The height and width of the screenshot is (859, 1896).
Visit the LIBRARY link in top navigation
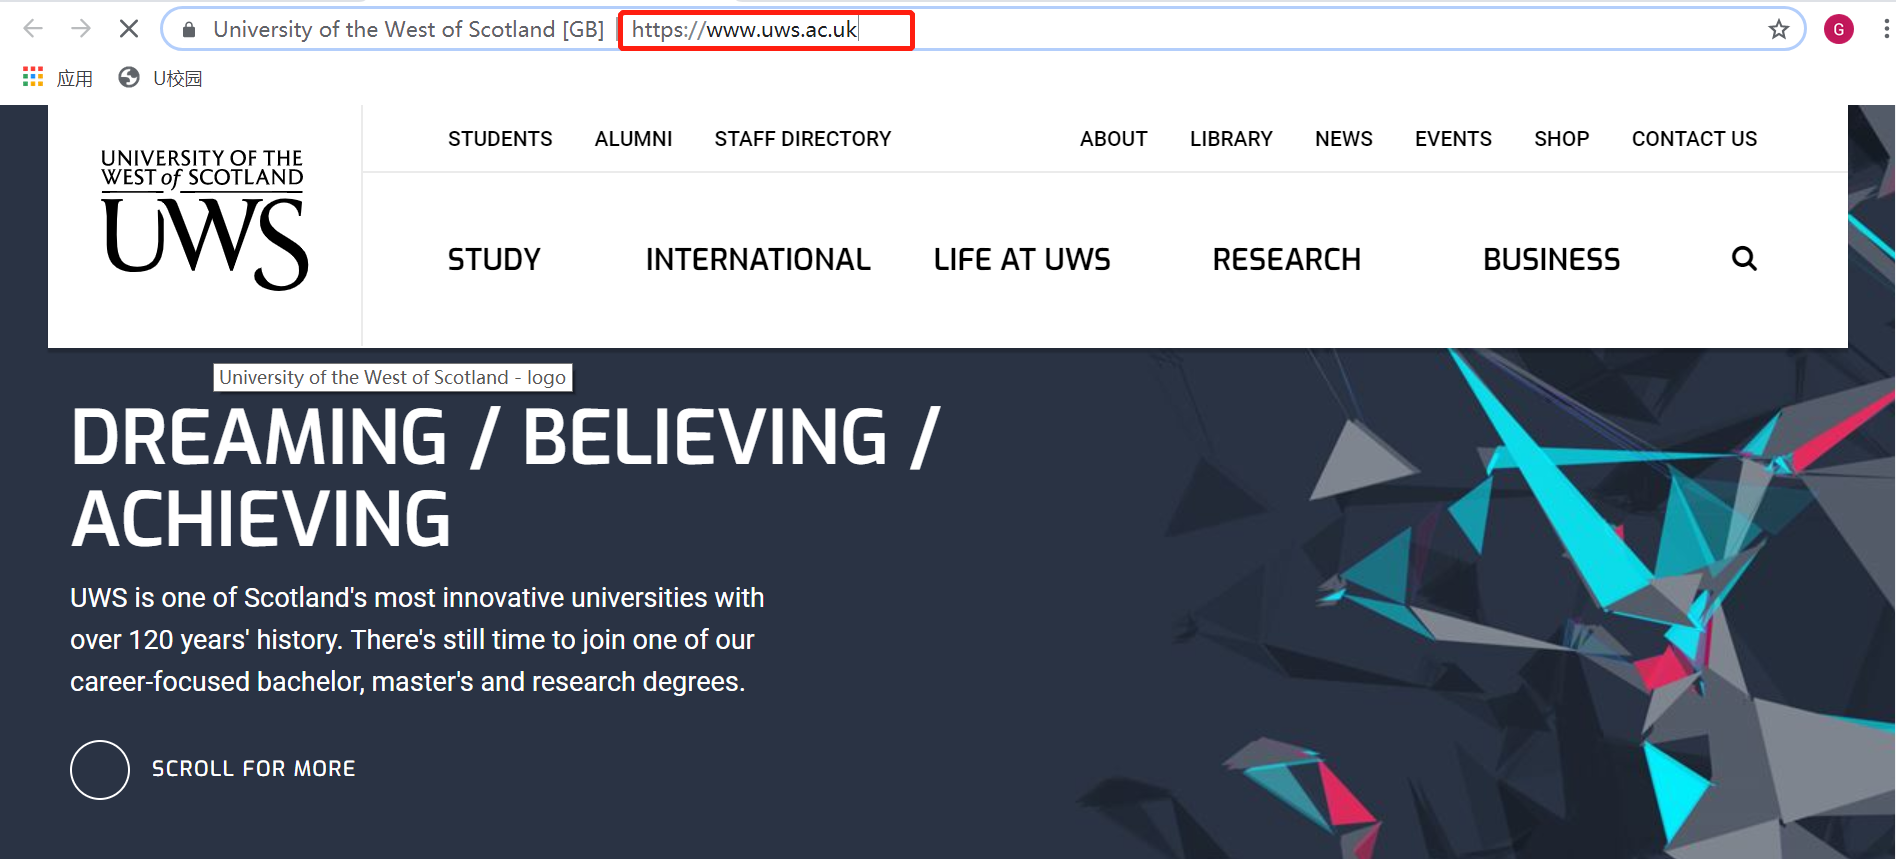(x=1231, y=139)
